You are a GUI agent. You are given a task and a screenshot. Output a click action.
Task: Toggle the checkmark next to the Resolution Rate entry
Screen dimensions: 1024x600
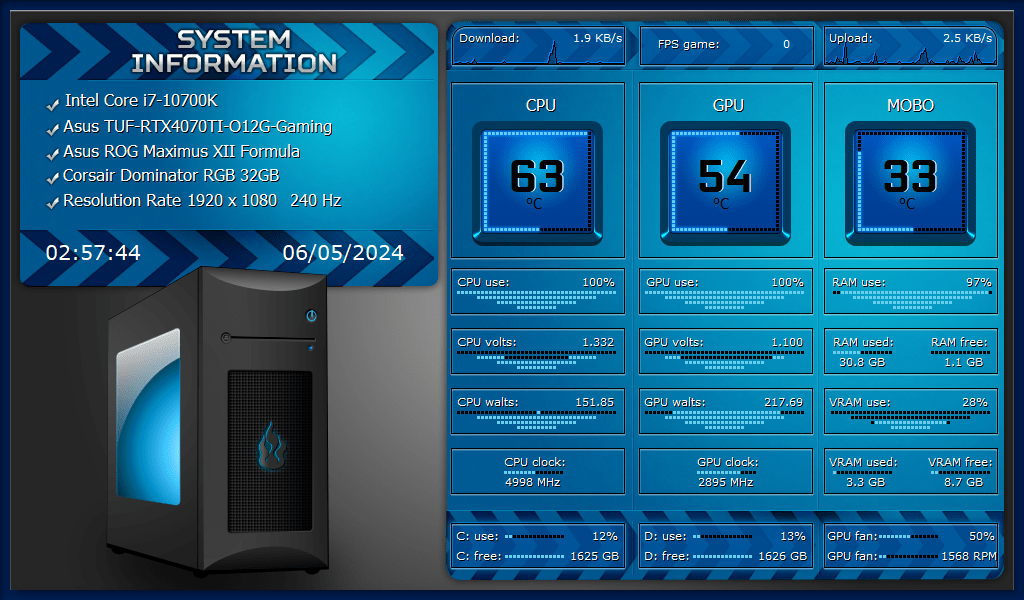[x=51, y=203]
